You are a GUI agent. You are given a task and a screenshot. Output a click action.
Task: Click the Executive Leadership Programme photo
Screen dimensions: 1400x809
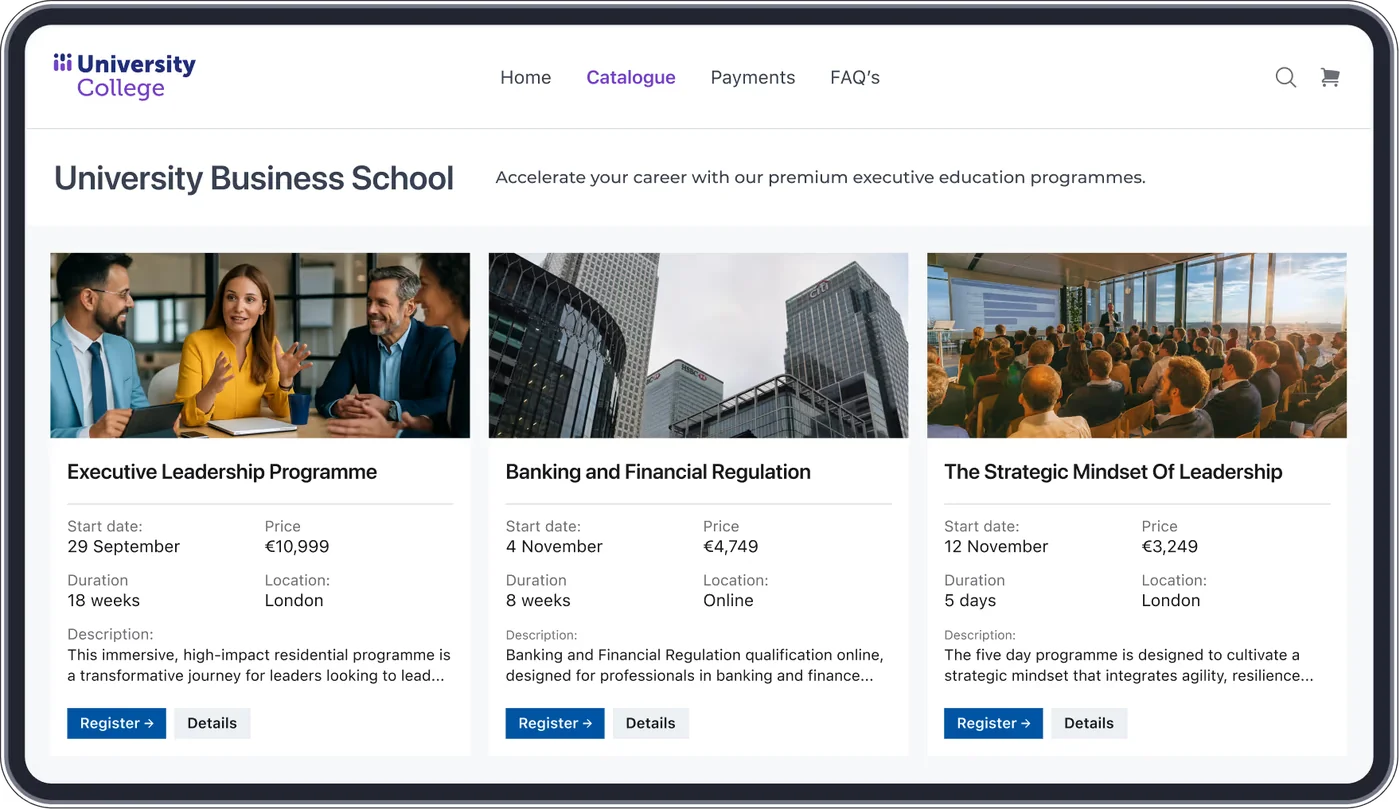[260, 344]
